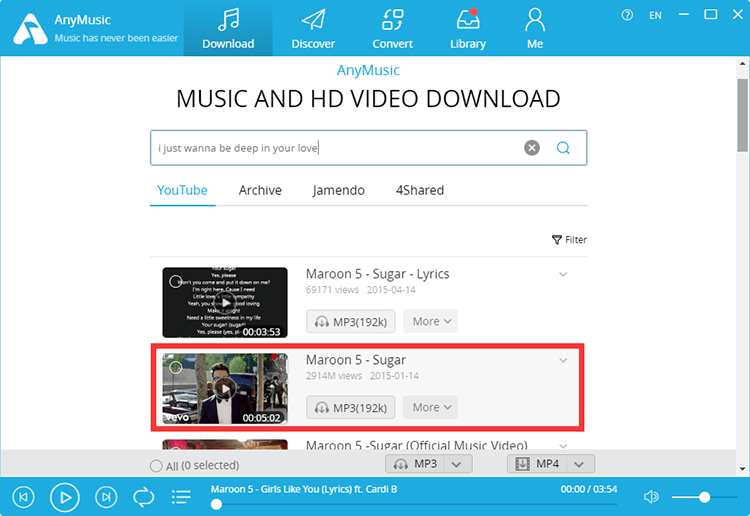This screenshot has height=516, width=750.
Task: Open More dropdown for Maroon 5 - Sugar
Action: click(x=430, y=407)
